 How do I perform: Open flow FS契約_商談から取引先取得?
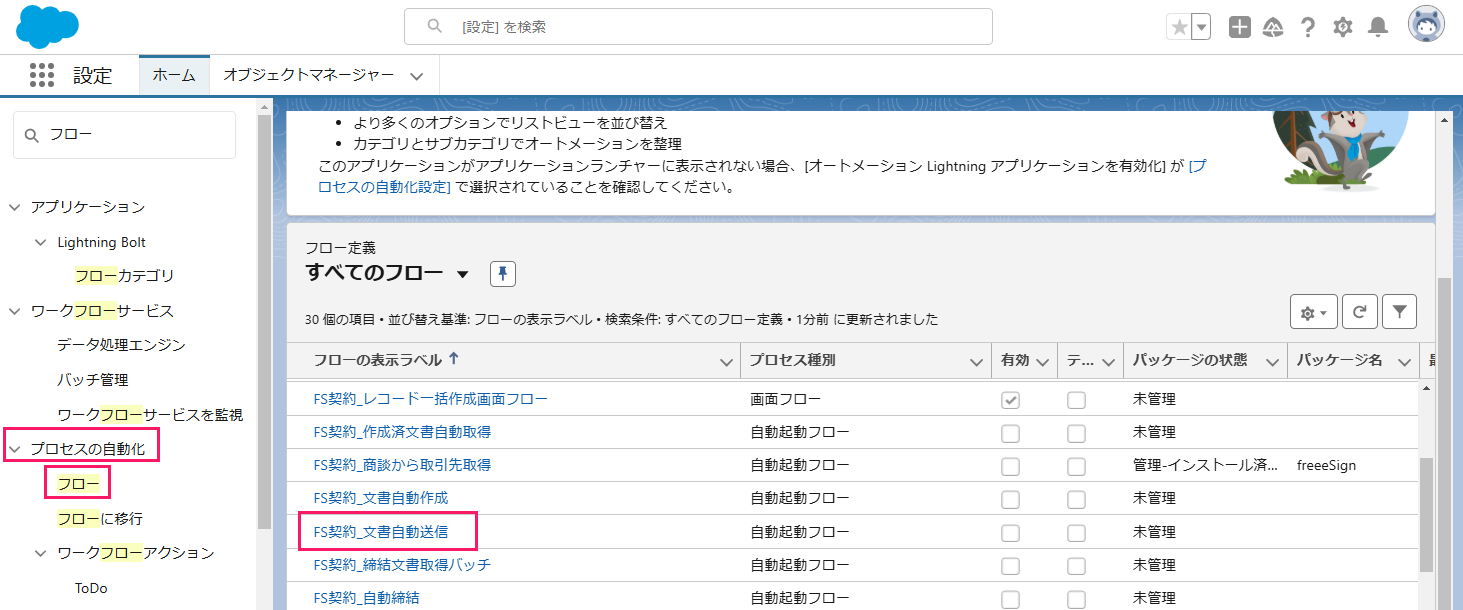coord(402,465)
